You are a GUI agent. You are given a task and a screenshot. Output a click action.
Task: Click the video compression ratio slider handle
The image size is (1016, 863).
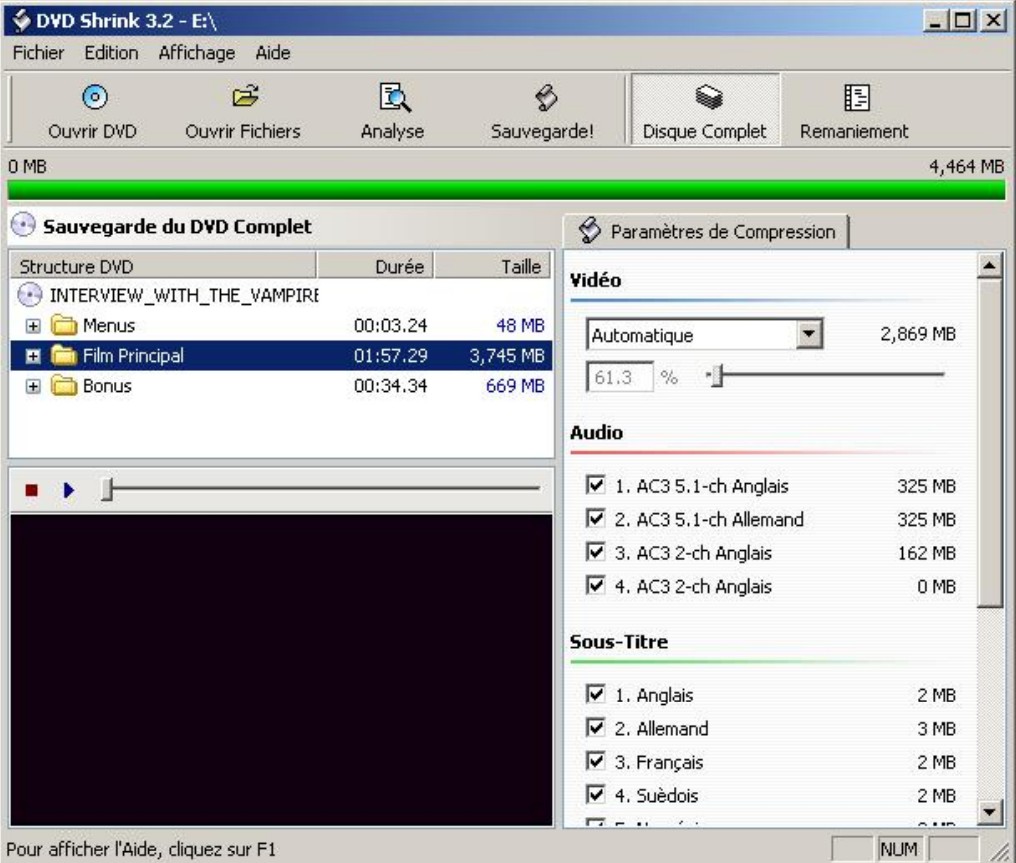click(x=716, y=375)
